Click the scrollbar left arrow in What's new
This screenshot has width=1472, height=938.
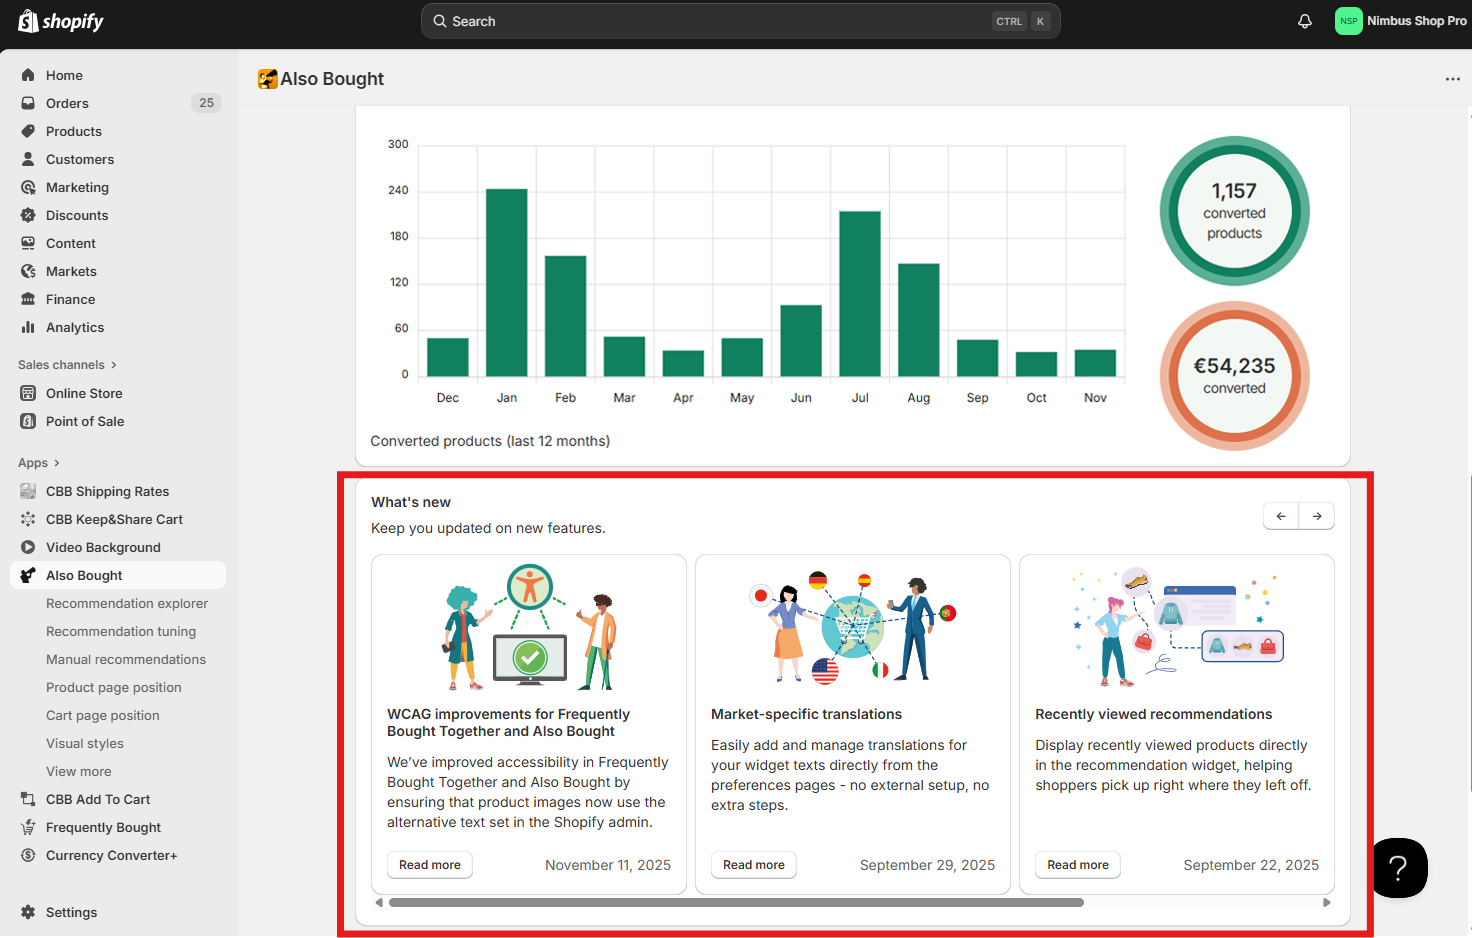pyautogui.click(x=379, y=902)
